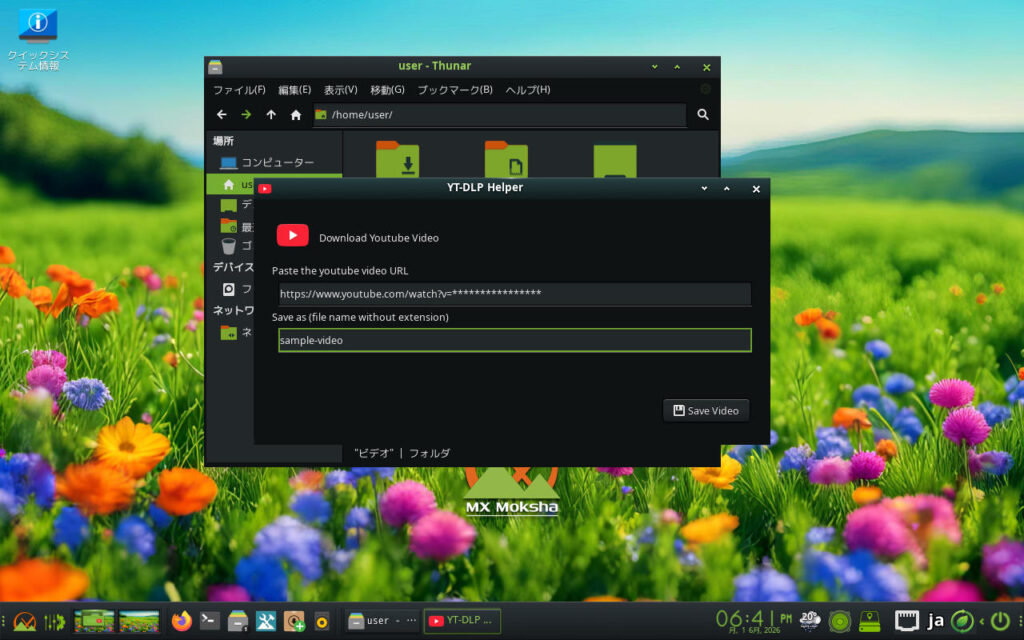Viewport: 1024px width, 640px height.
Task: Open the Downloads folder icon in Thunar
Action: [x=397, y=159]
